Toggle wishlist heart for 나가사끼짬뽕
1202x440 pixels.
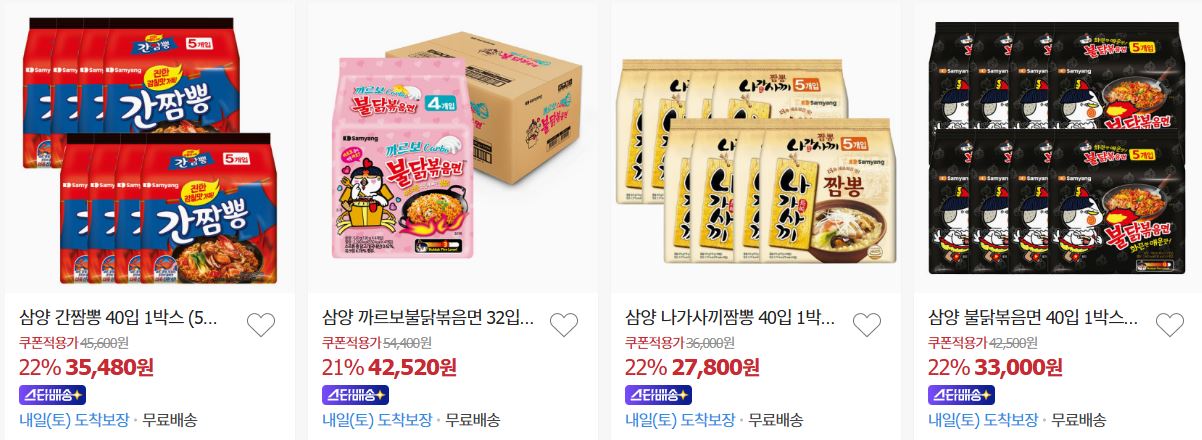(867, 325)
